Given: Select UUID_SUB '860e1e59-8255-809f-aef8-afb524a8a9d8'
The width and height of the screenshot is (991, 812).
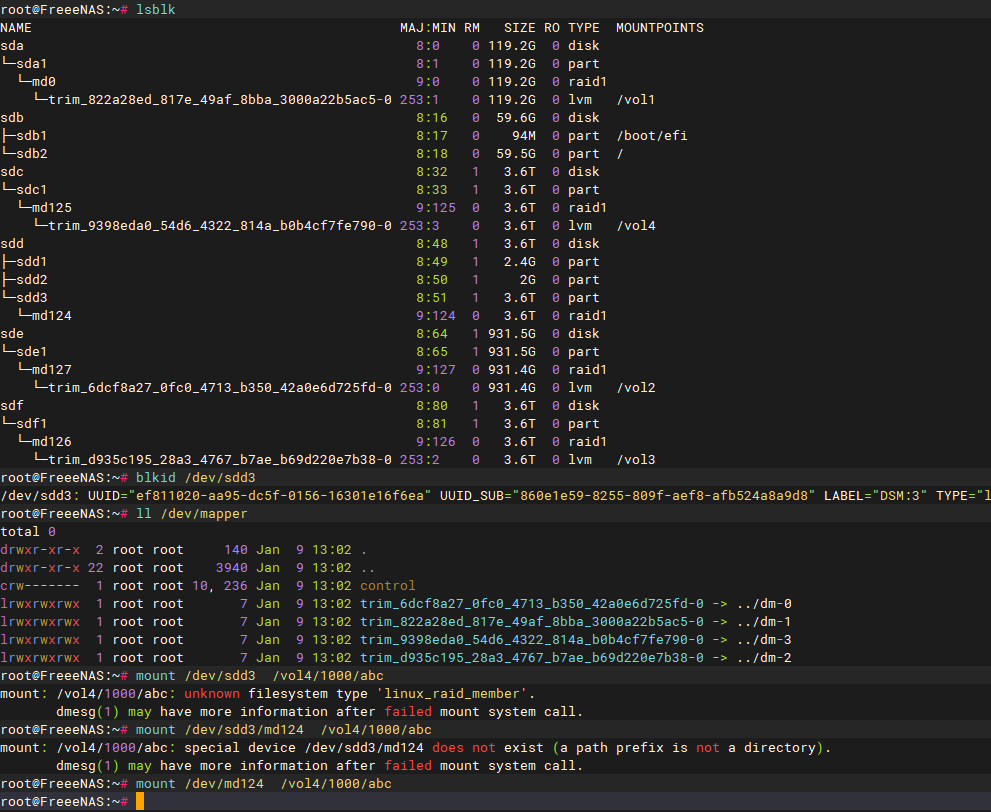Looking at the screenshot, I should coord(664,495).
